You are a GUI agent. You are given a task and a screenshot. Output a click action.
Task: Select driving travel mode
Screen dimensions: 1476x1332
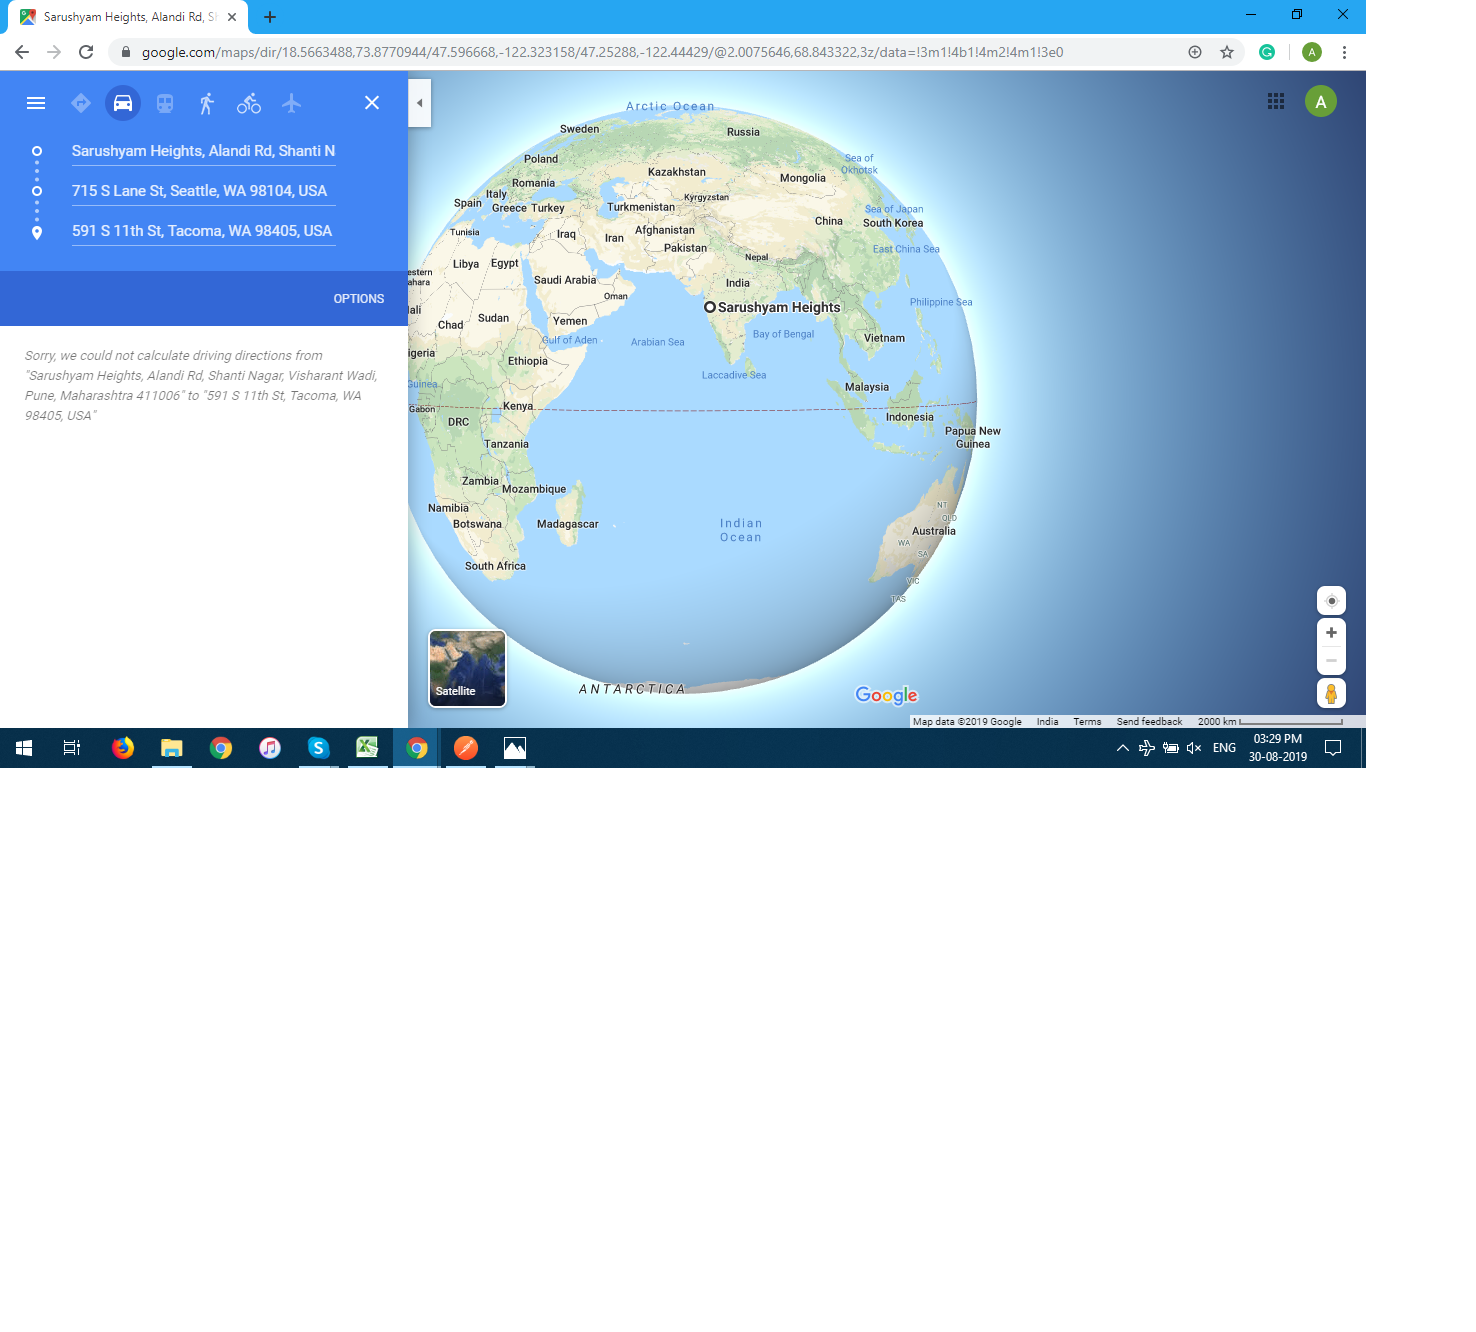tap(123, 103)
